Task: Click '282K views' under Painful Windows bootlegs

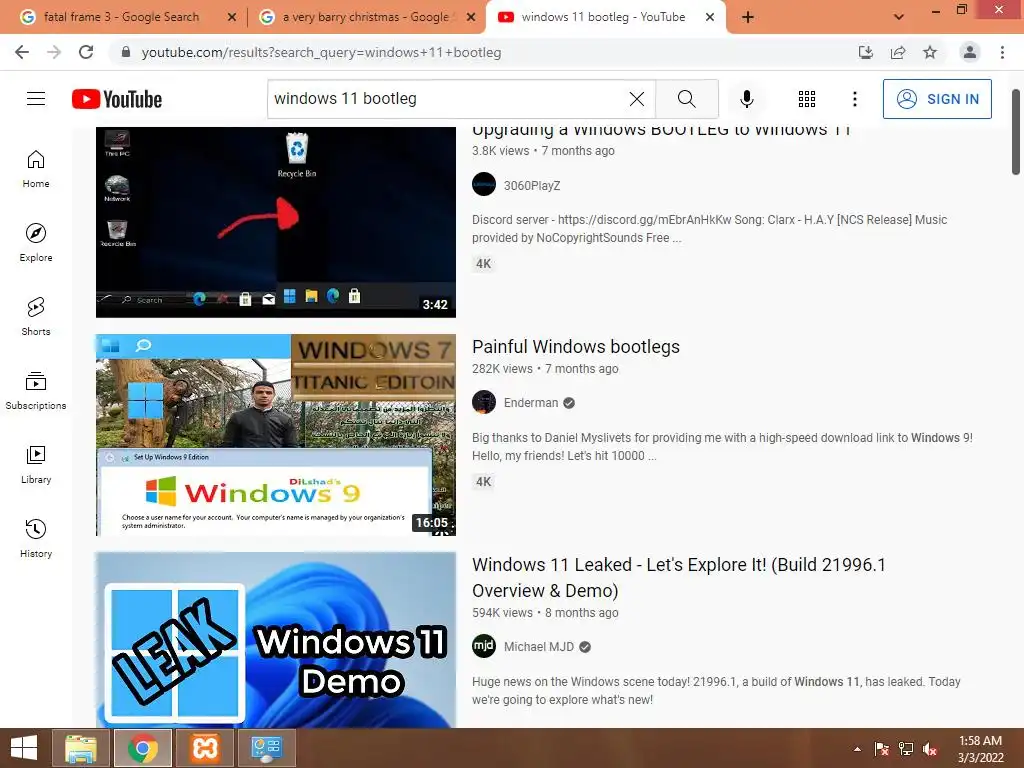Action: [x=502, y=369]
